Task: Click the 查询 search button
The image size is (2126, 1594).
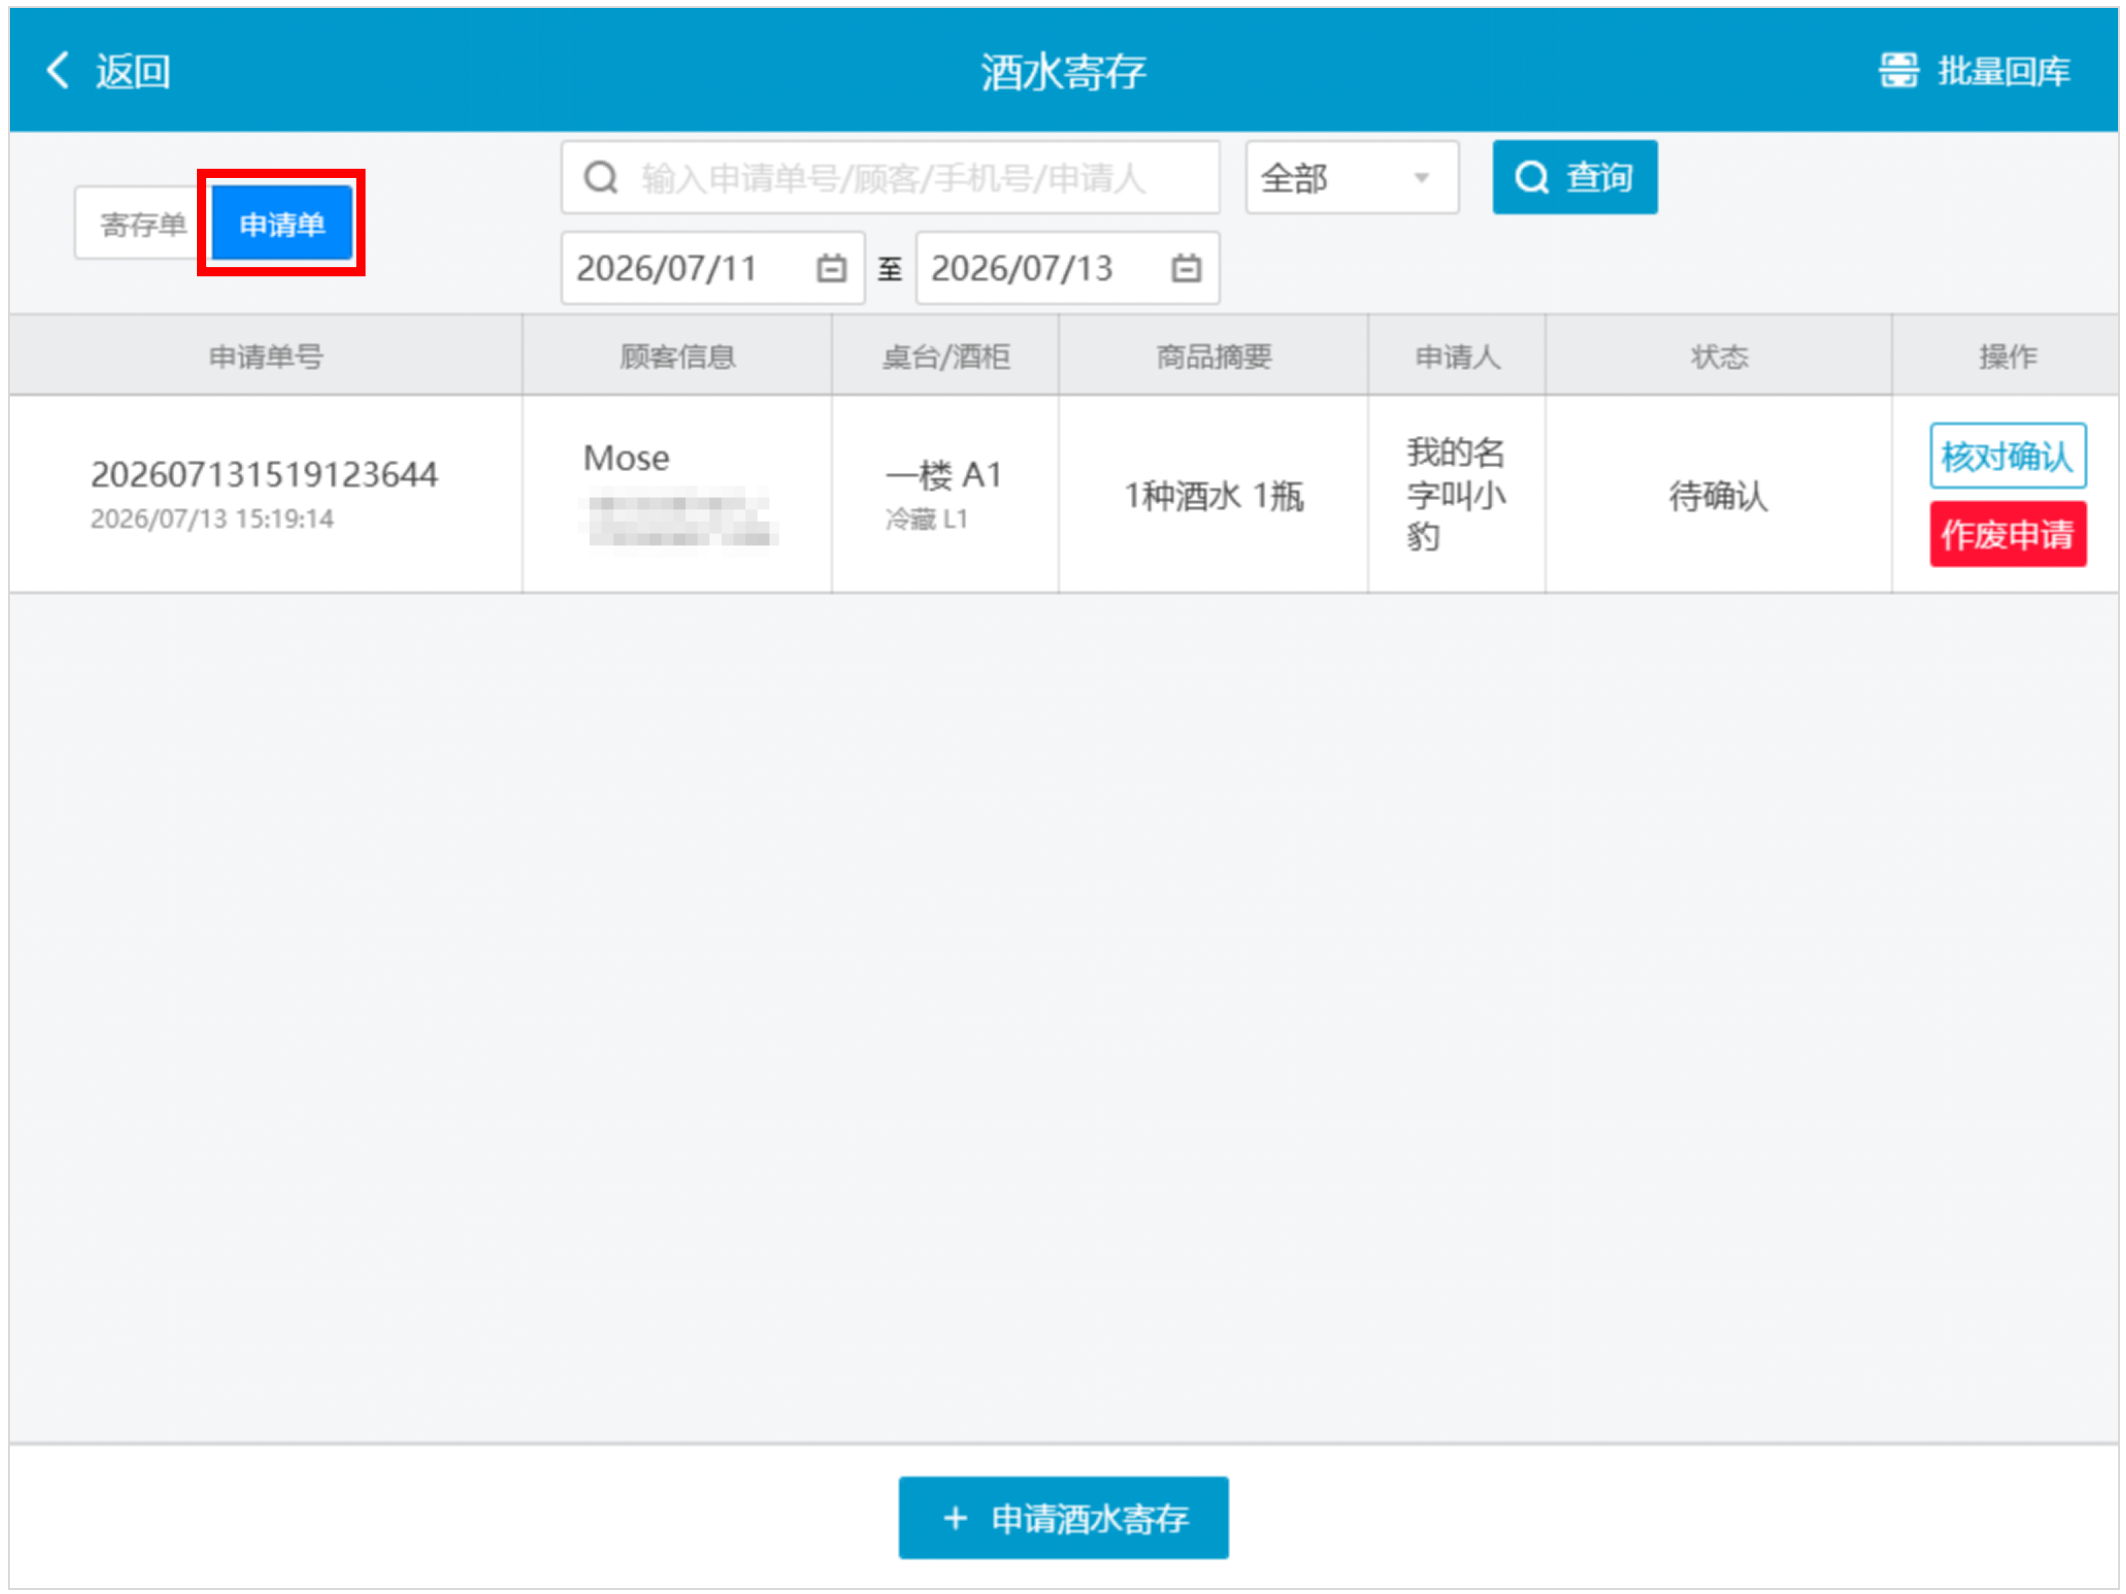Action: click(1574, 177)
